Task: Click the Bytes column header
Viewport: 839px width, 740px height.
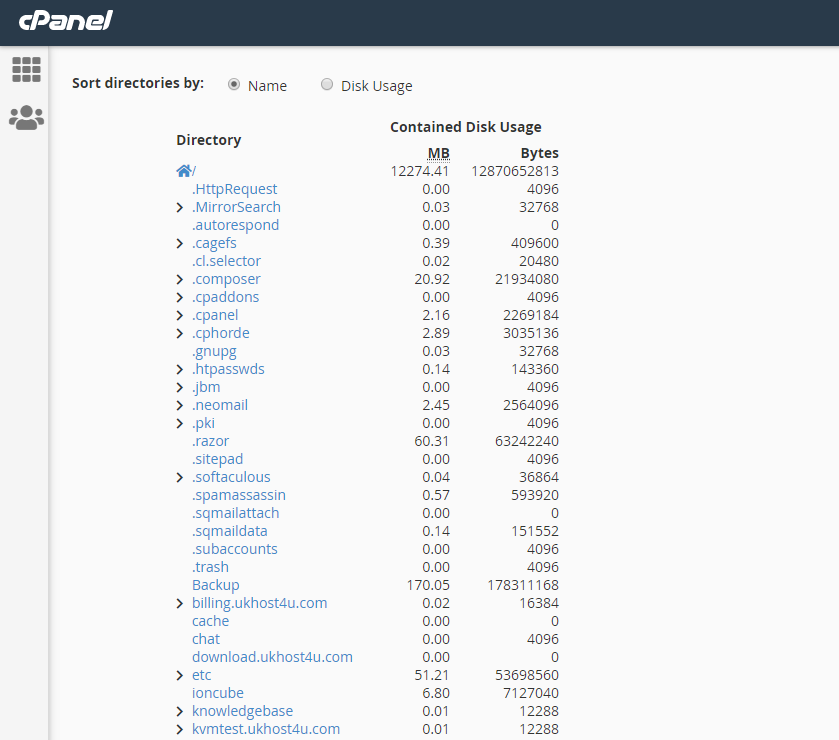Action: (x=539, y=153)
